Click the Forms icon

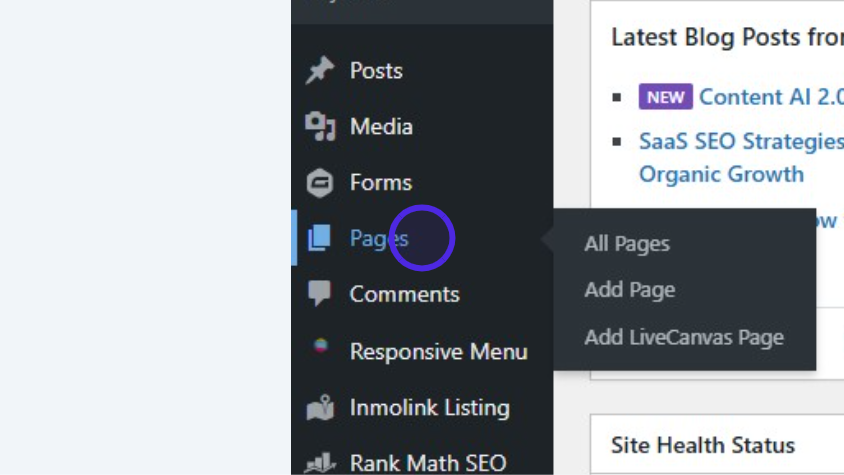coord(320,183)
